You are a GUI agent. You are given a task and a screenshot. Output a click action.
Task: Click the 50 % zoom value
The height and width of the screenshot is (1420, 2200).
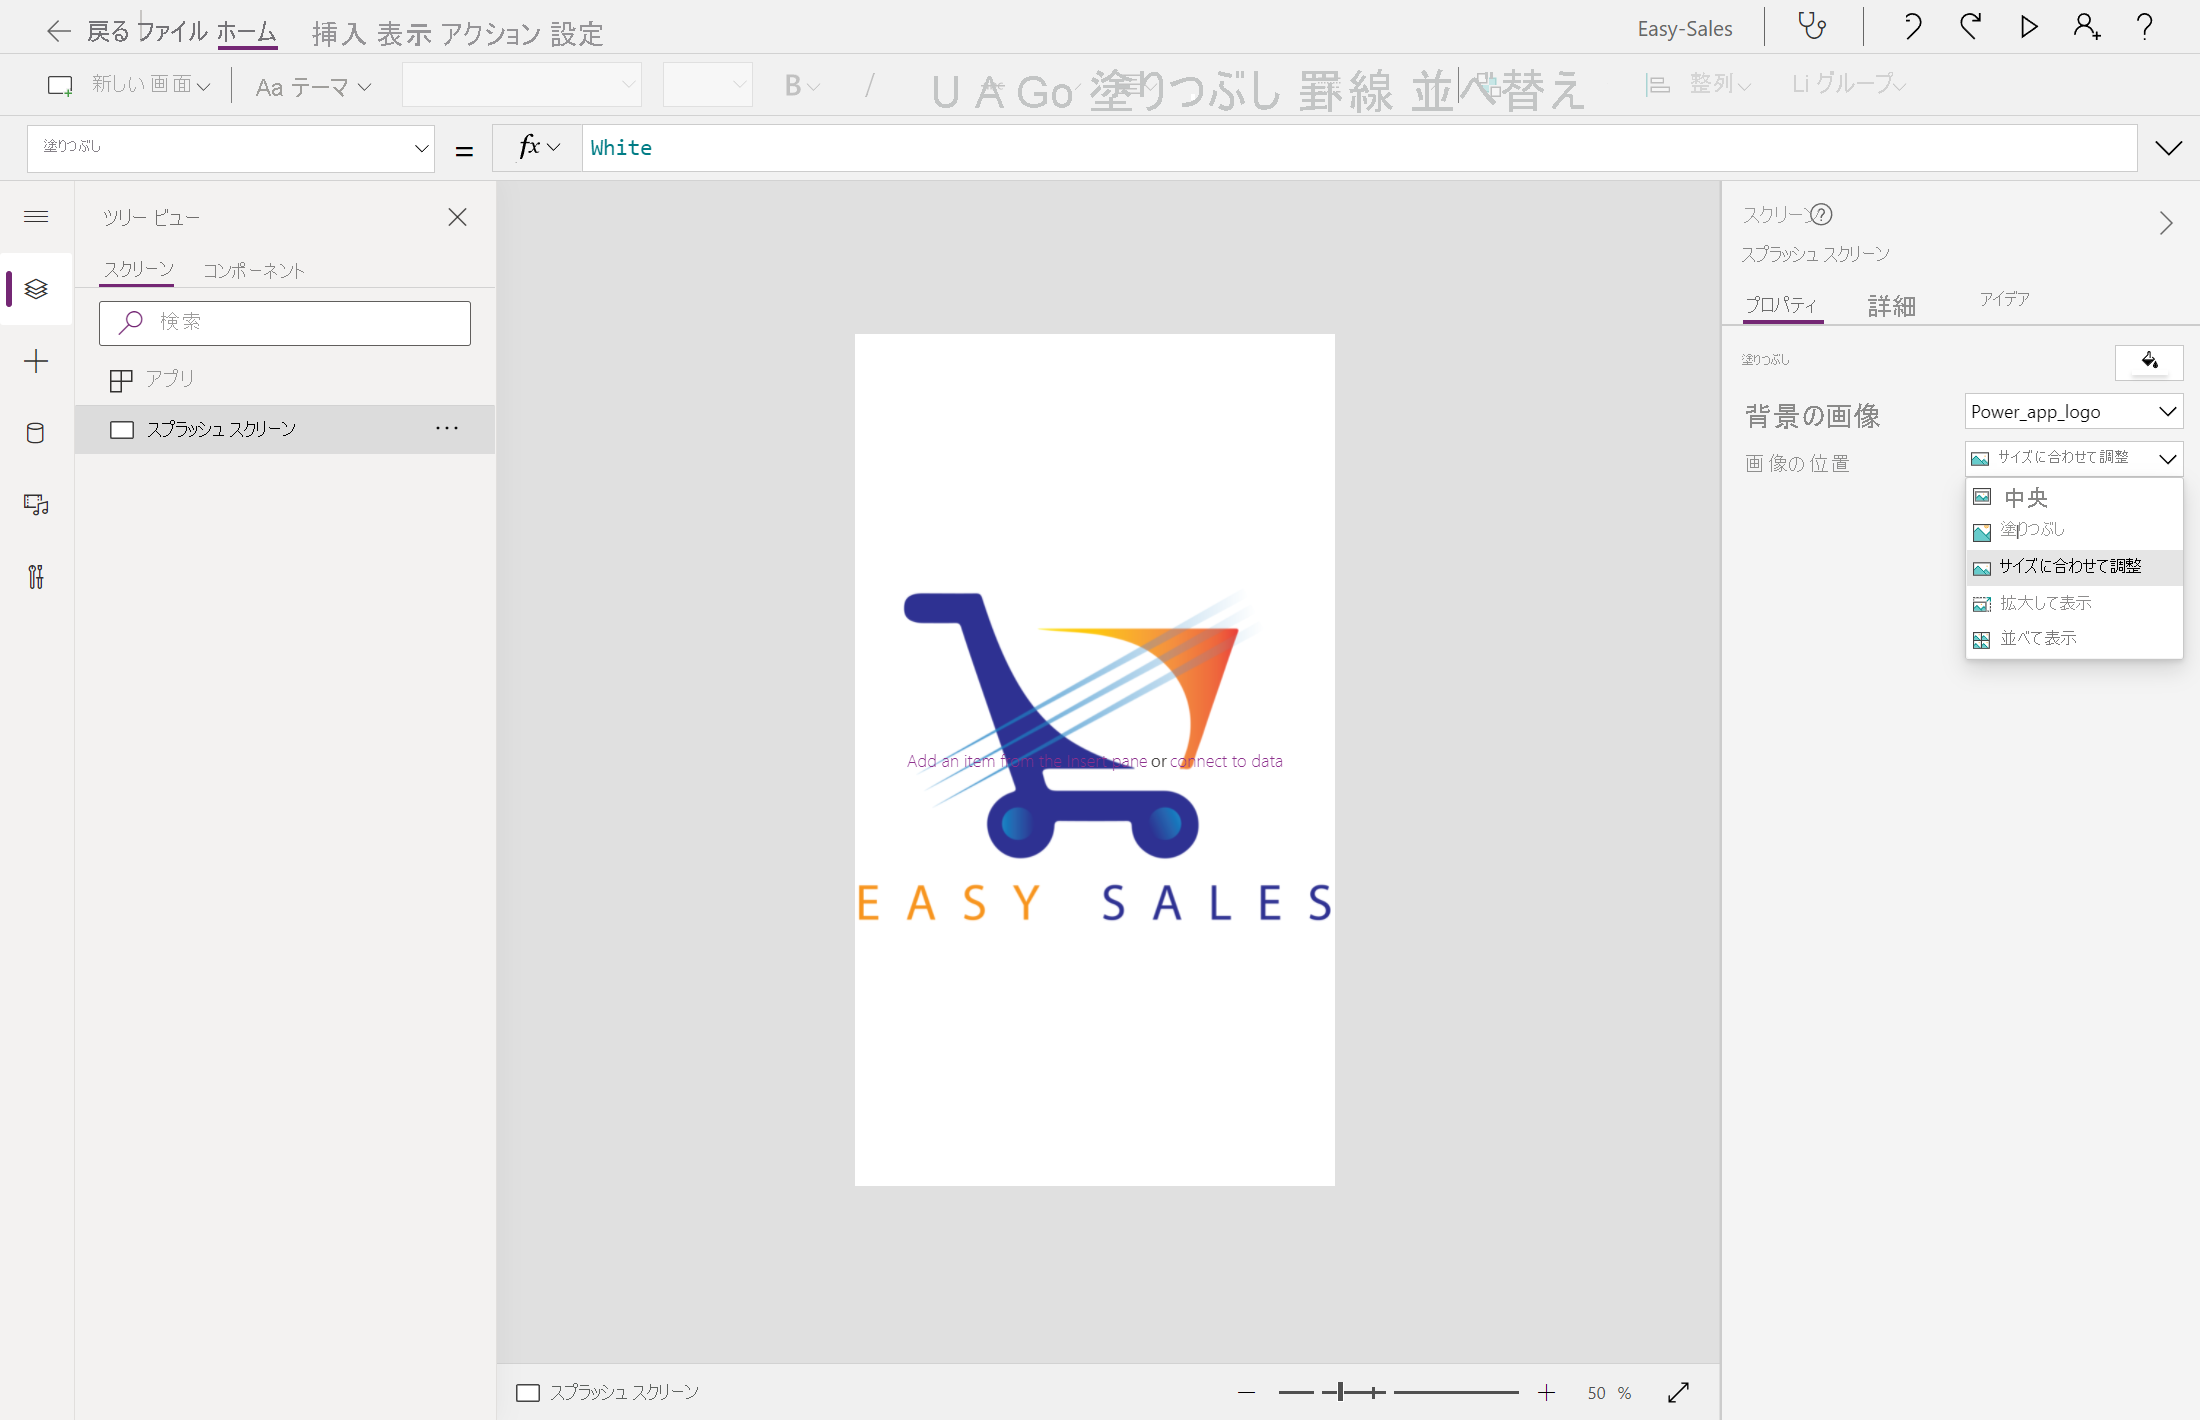point(1609,1393)
